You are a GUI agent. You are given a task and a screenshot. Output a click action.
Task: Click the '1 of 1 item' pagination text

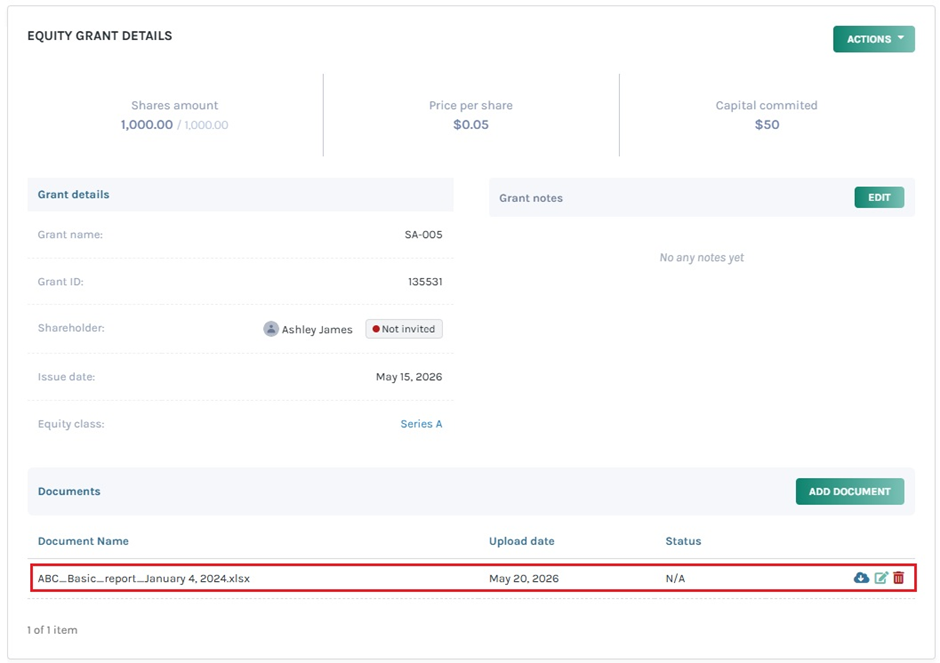(x=52, y=630)
